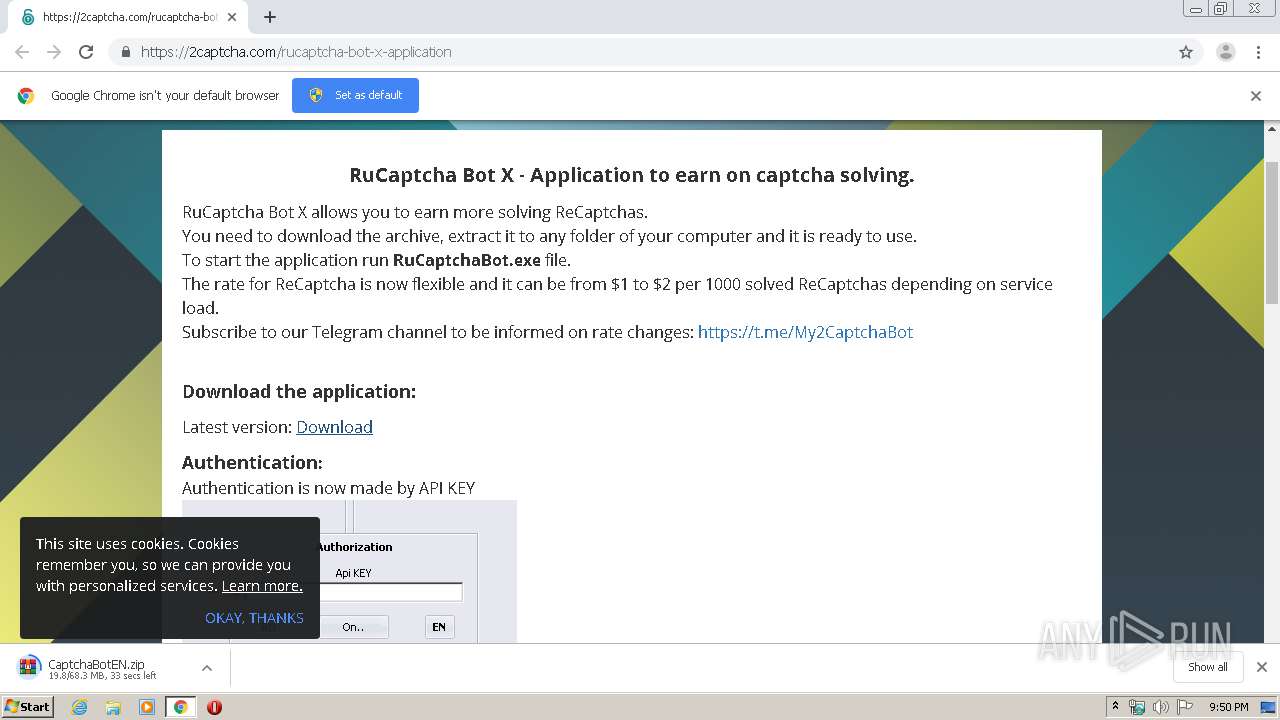Switch to Chrome in the taskbar
This screenshot has width=1280, height=720.
click(x=180, y=707)
